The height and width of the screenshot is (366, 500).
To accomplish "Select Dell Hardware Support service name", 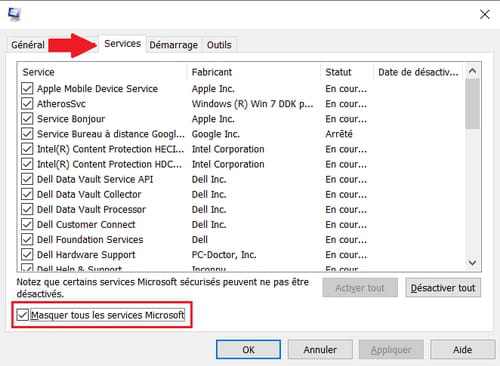I will point(86,255).
